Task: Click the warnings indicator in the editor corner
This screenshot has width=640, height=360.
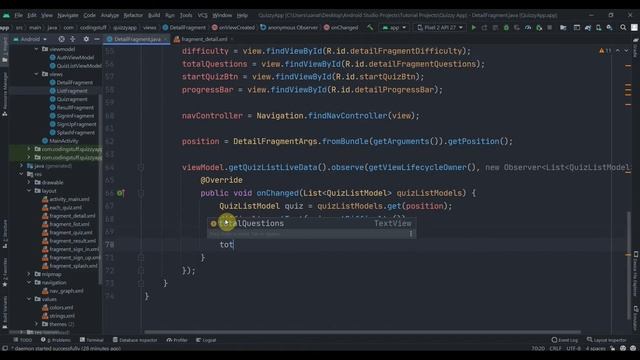Action: 605,51
